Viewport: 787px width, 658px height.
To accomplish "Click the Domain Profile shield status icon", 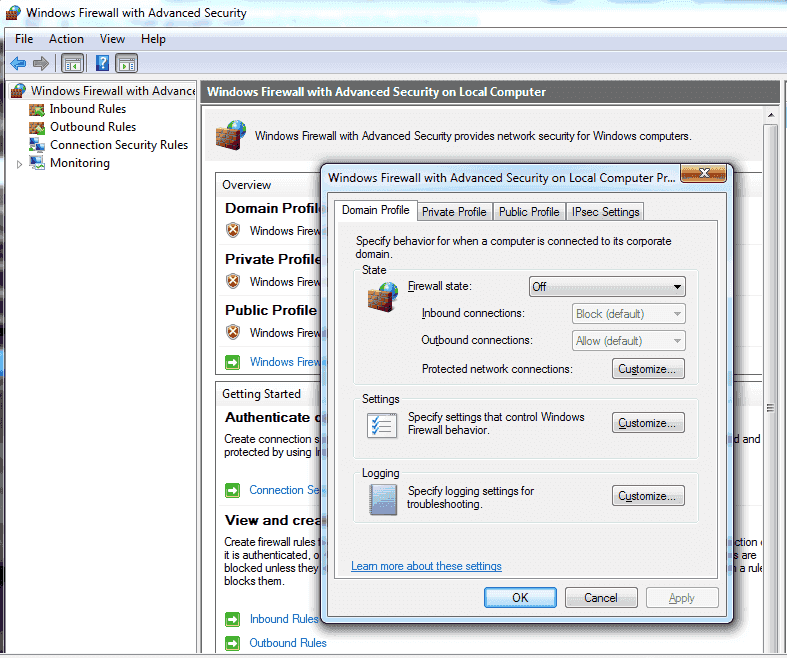I will click(233, 230).
